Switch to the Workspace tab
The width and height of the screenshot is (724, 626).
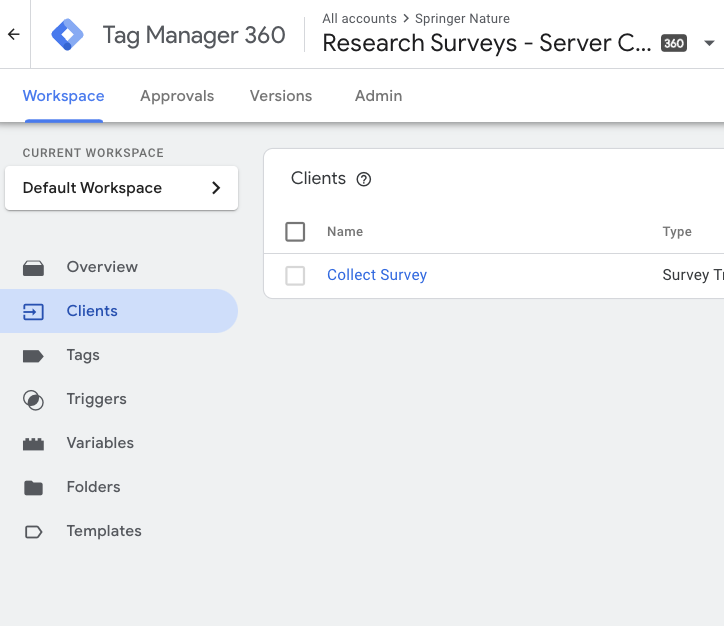tap(64, 96)
